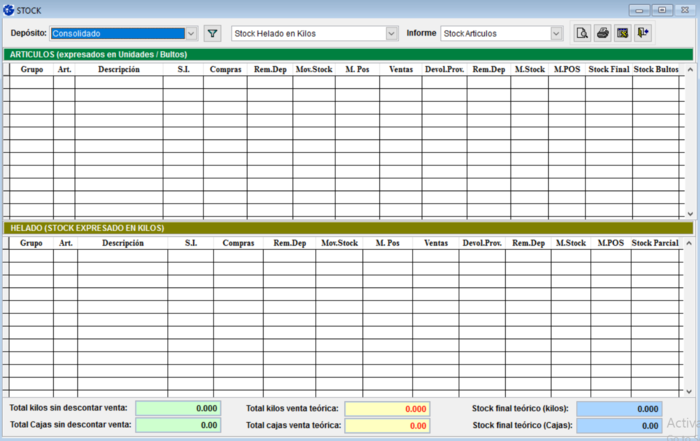Expand the Depósito Consolidado dropdown
This screenshot has height=441, width=700.
tap(191, 33)
